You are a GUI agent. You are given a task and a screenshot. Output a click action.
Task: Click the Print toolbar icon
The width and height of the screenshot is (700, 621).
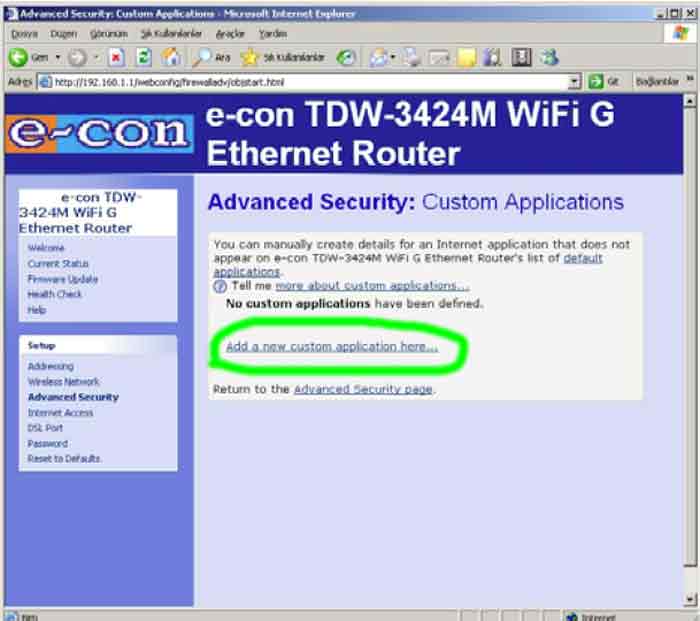[411, 57]
